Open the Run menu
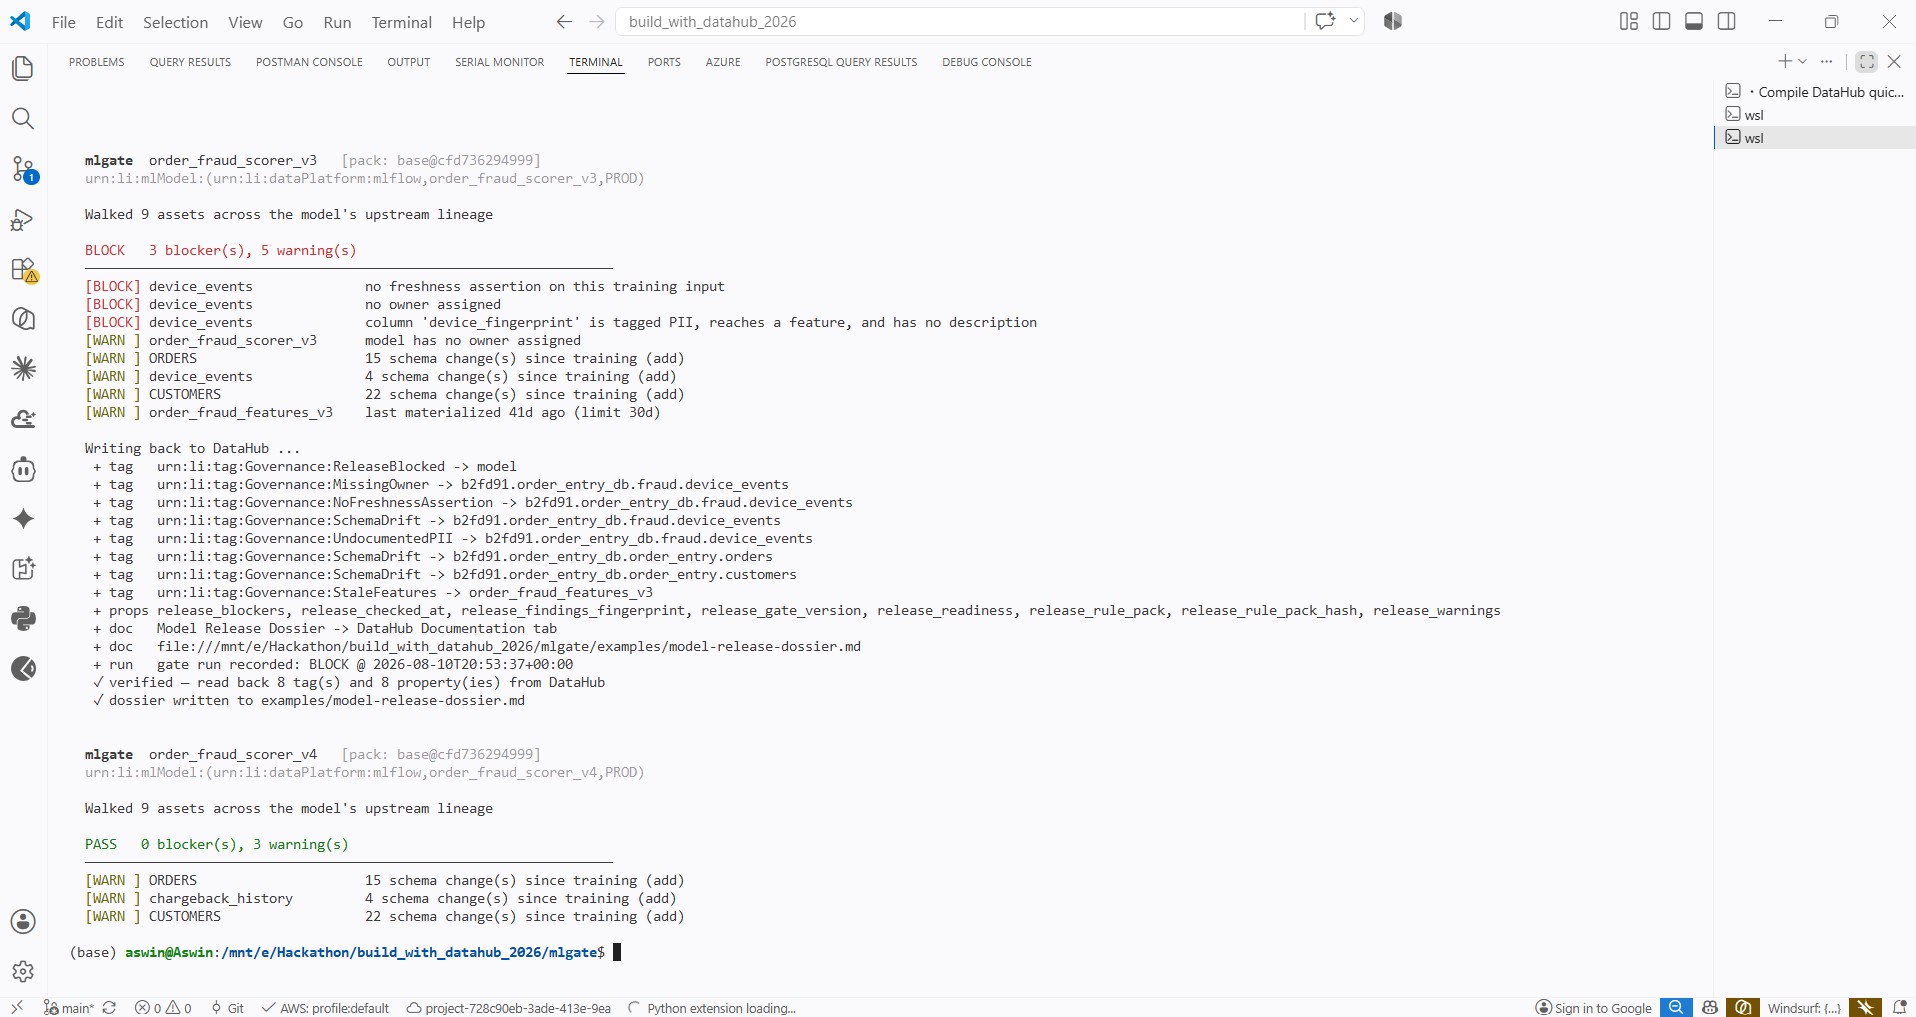The image size is (1916, 1017). point(338,22)
